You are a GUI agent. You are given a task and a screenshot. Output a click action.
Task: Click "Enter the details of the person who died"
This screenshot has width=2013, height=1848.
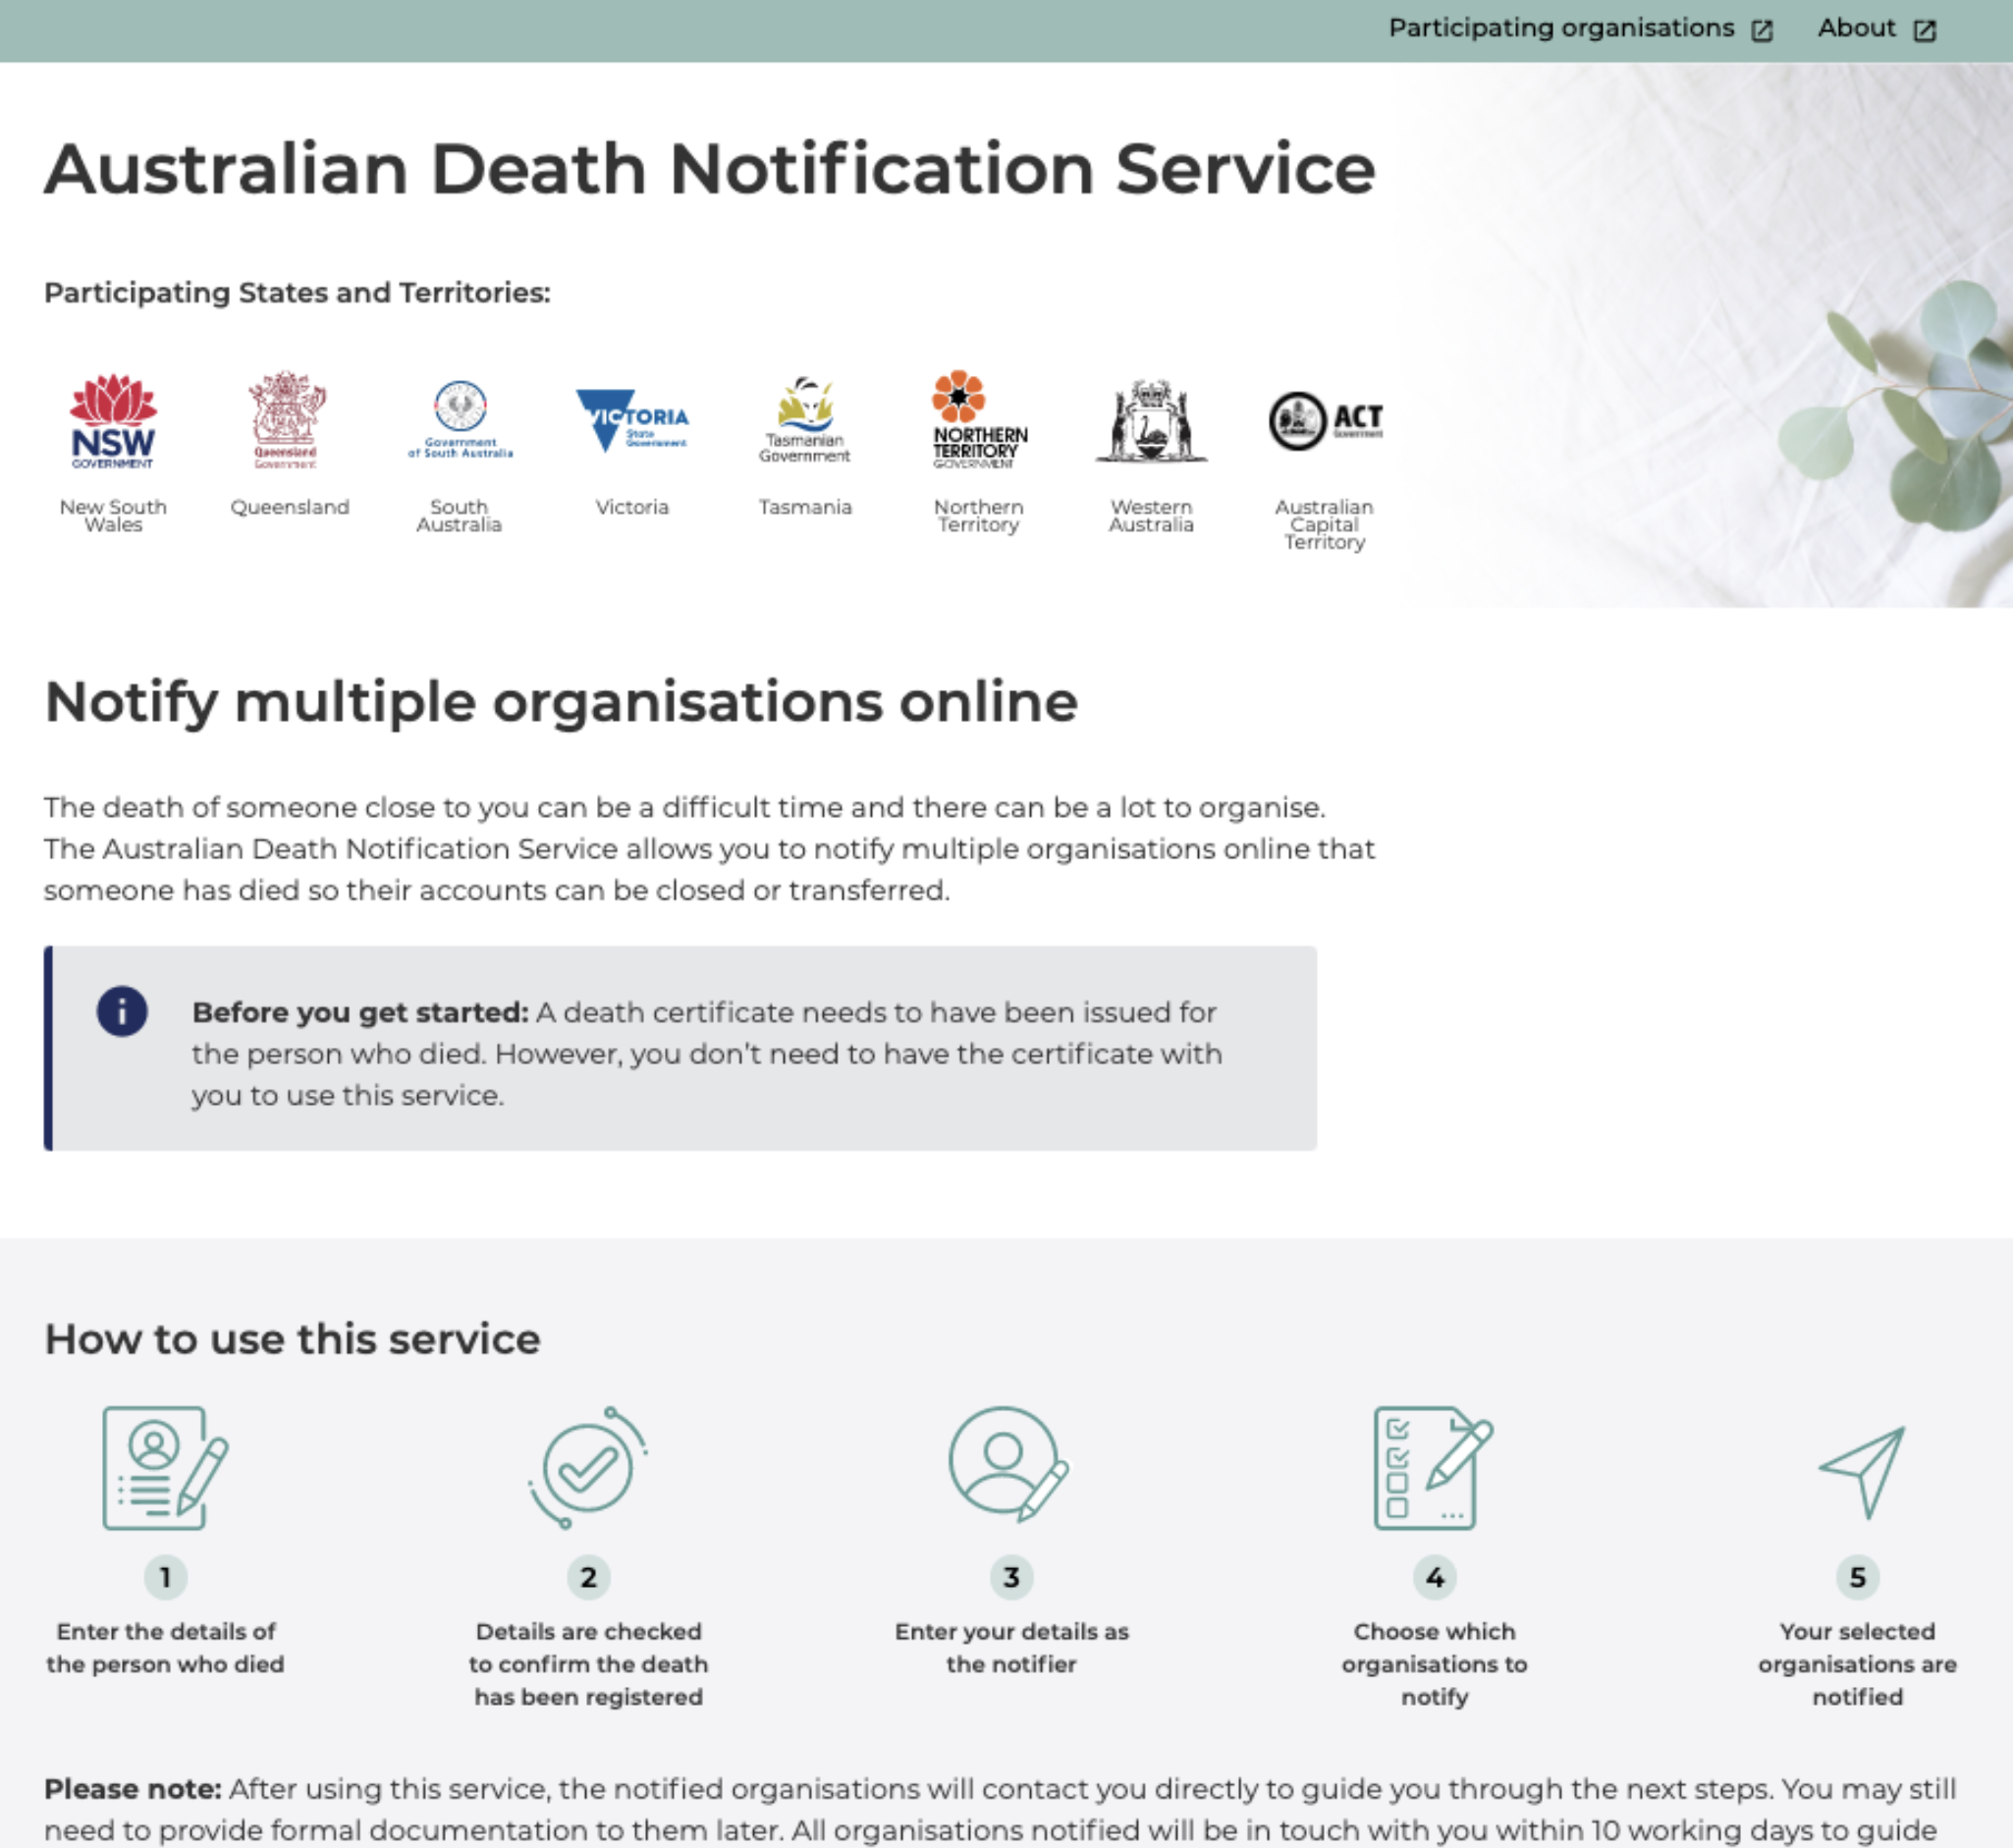(x=165, y=1647)
